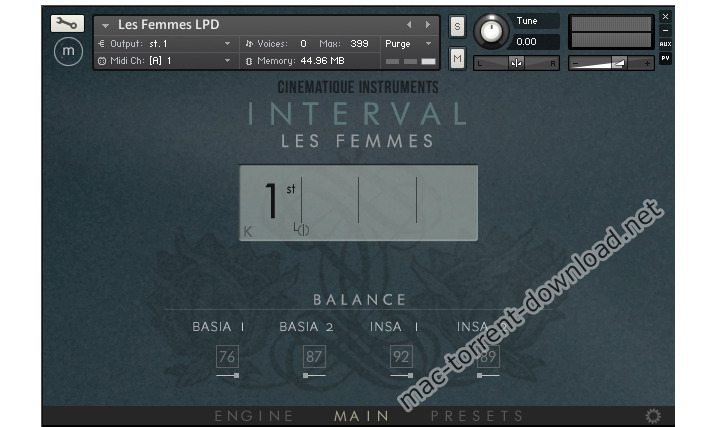Adjust the pan L-R slider
Screen dimensions: 716x427
(516, 63)
